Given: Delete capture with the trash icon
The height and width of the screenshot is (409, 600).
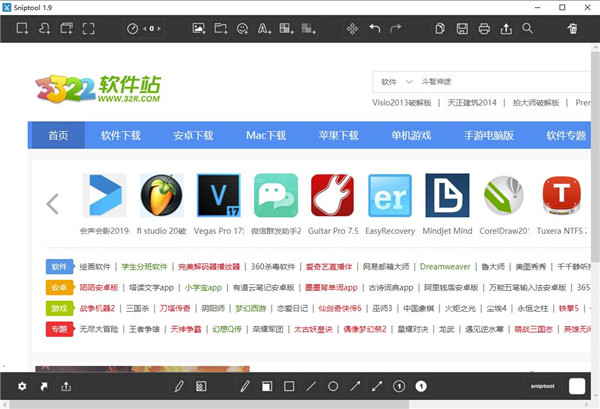Looking at the screenshot, I should click(x=571, y=29).
